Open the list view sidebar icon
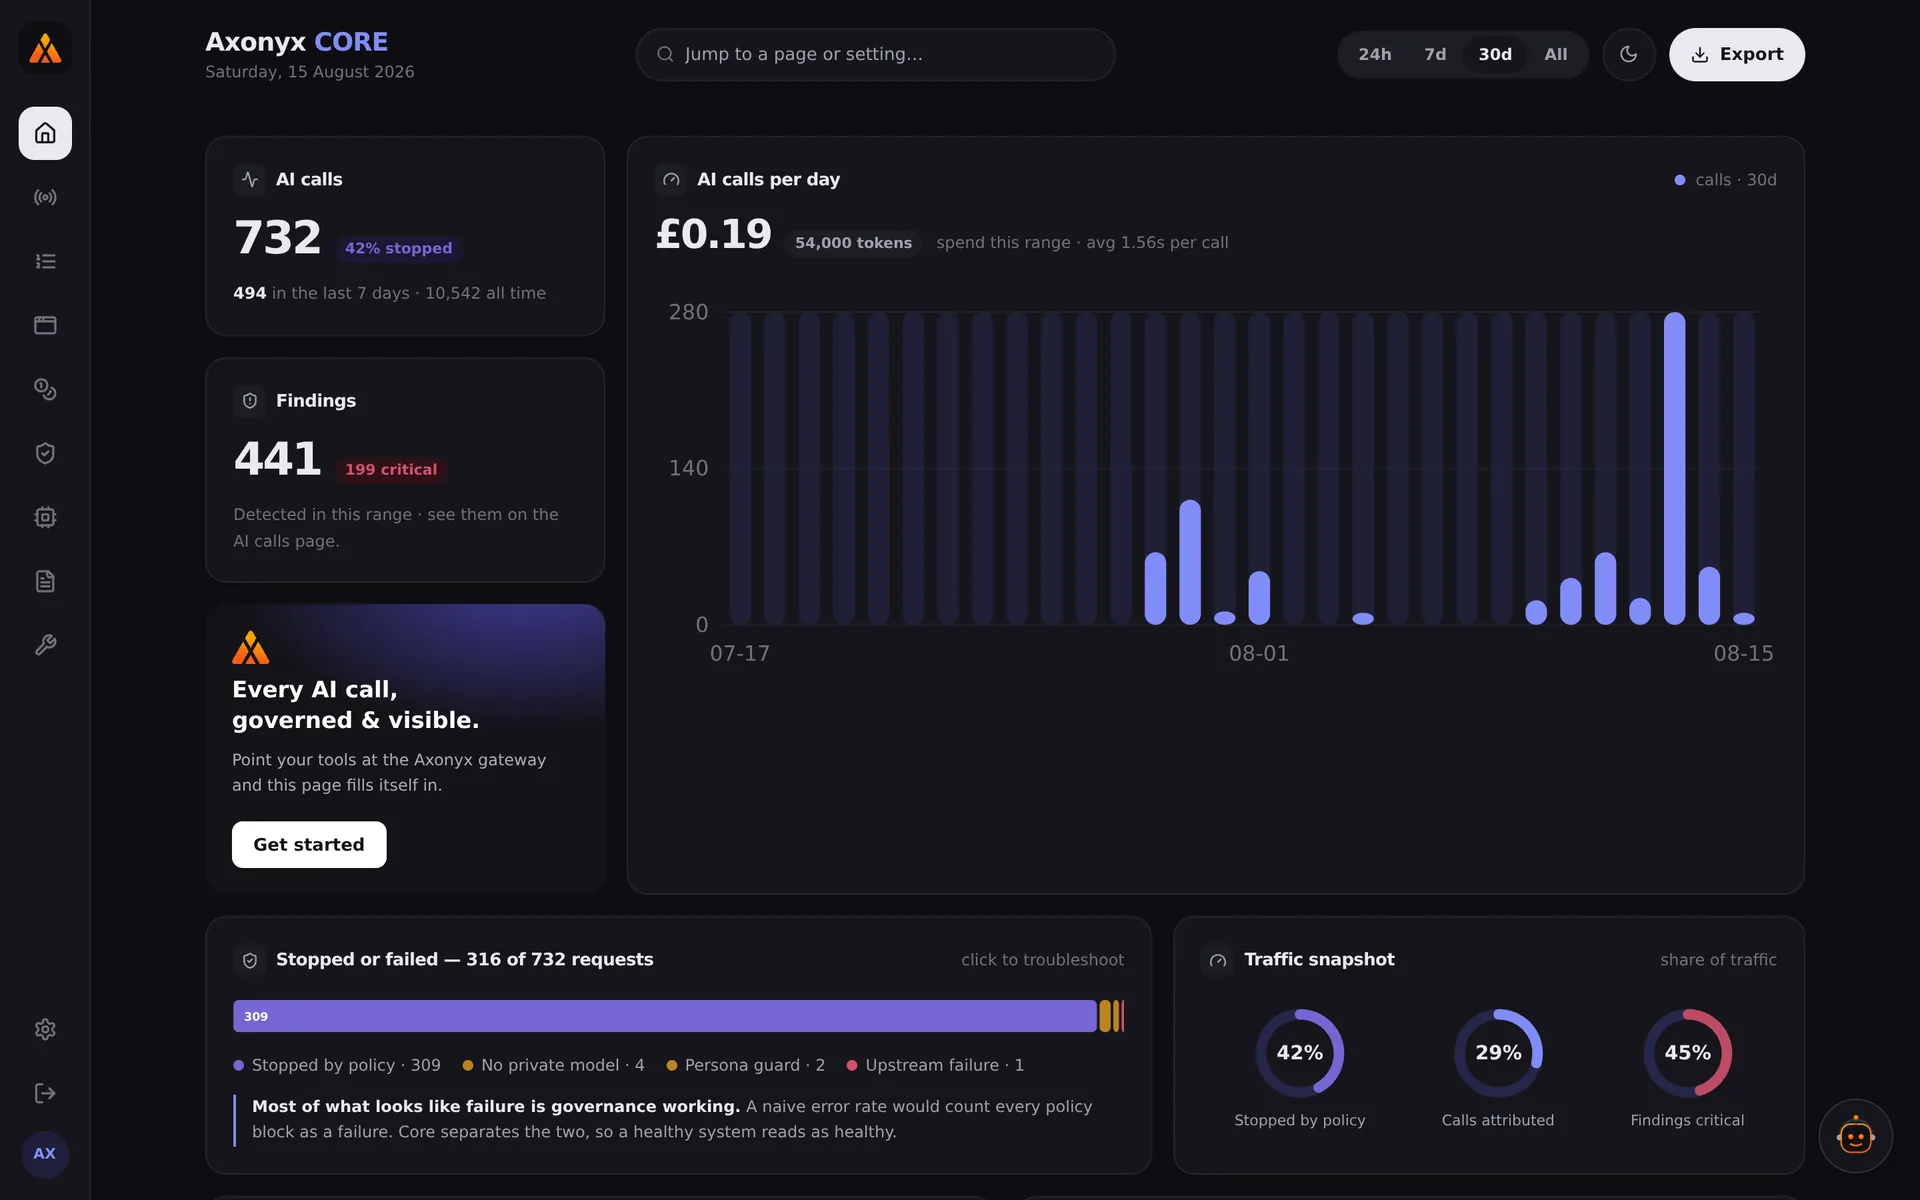 [x=45, y=261]
